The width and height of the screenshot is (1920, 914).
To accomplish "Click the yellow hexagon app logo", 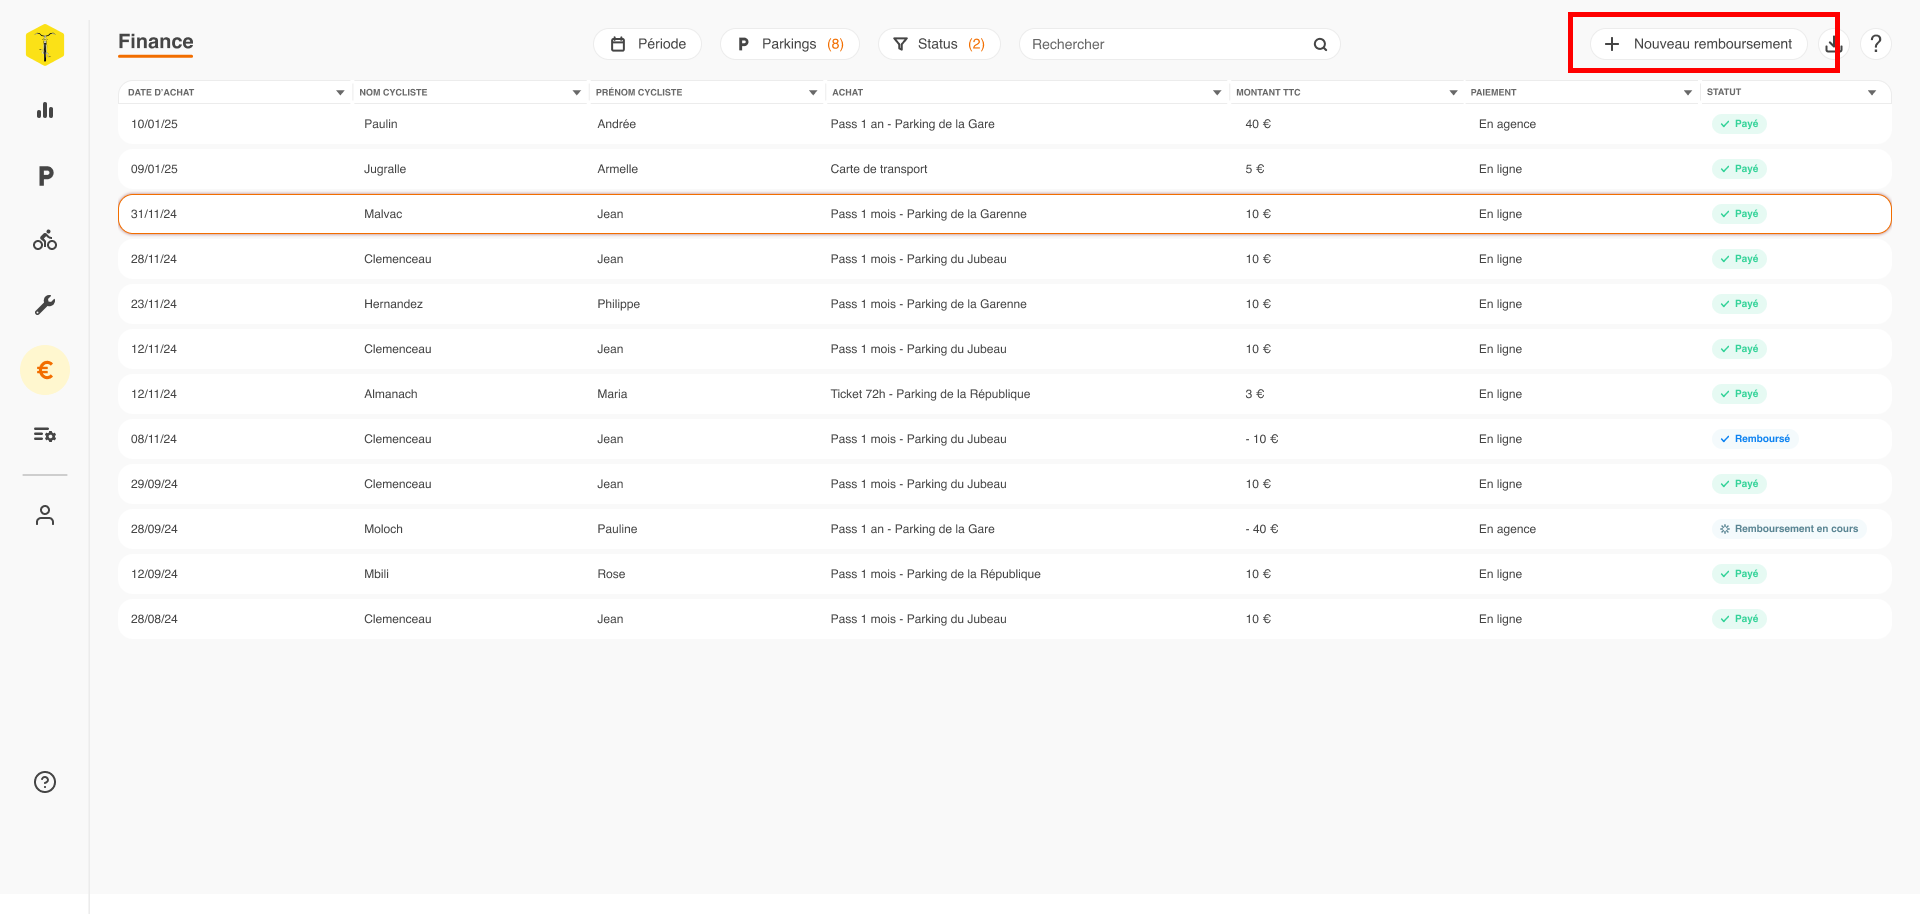I will 45,45.
